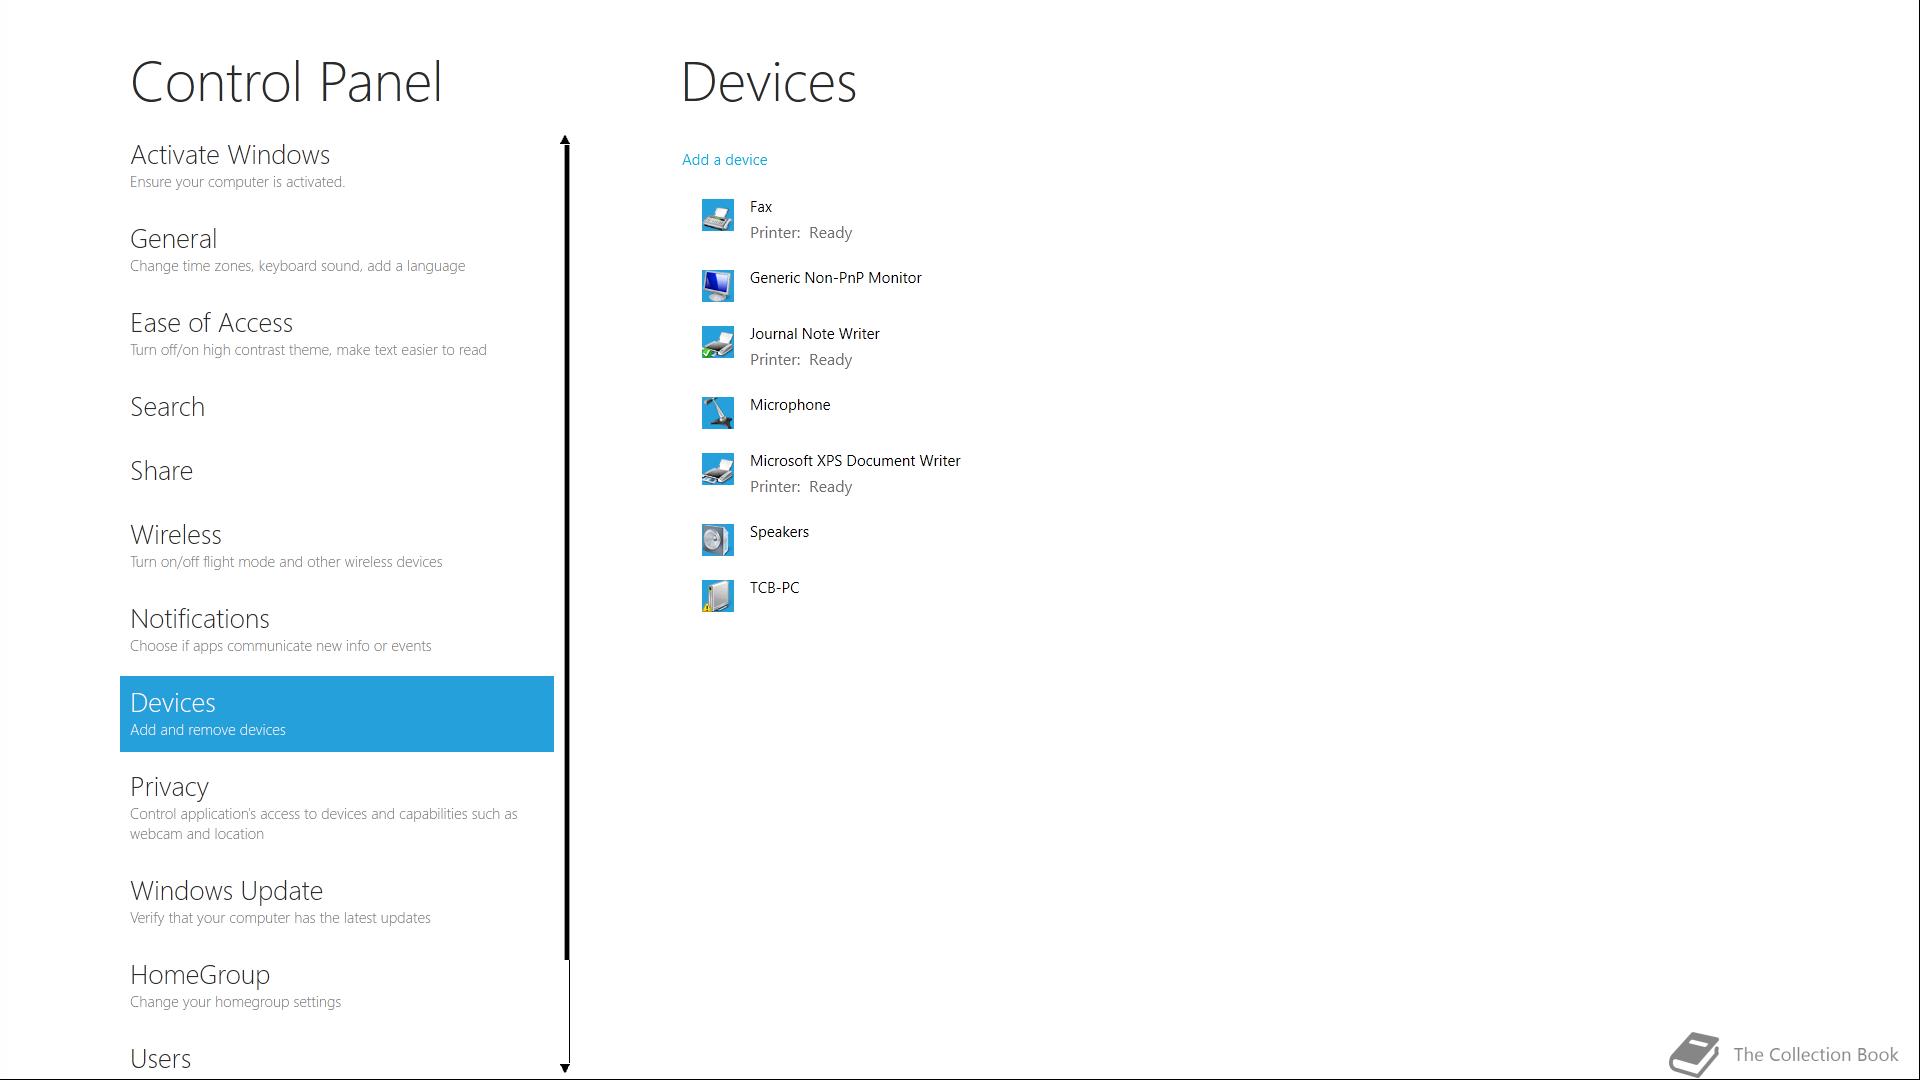
Task: Click the Journal Note Writer printer icon
Action: click(x=717, y=342)
